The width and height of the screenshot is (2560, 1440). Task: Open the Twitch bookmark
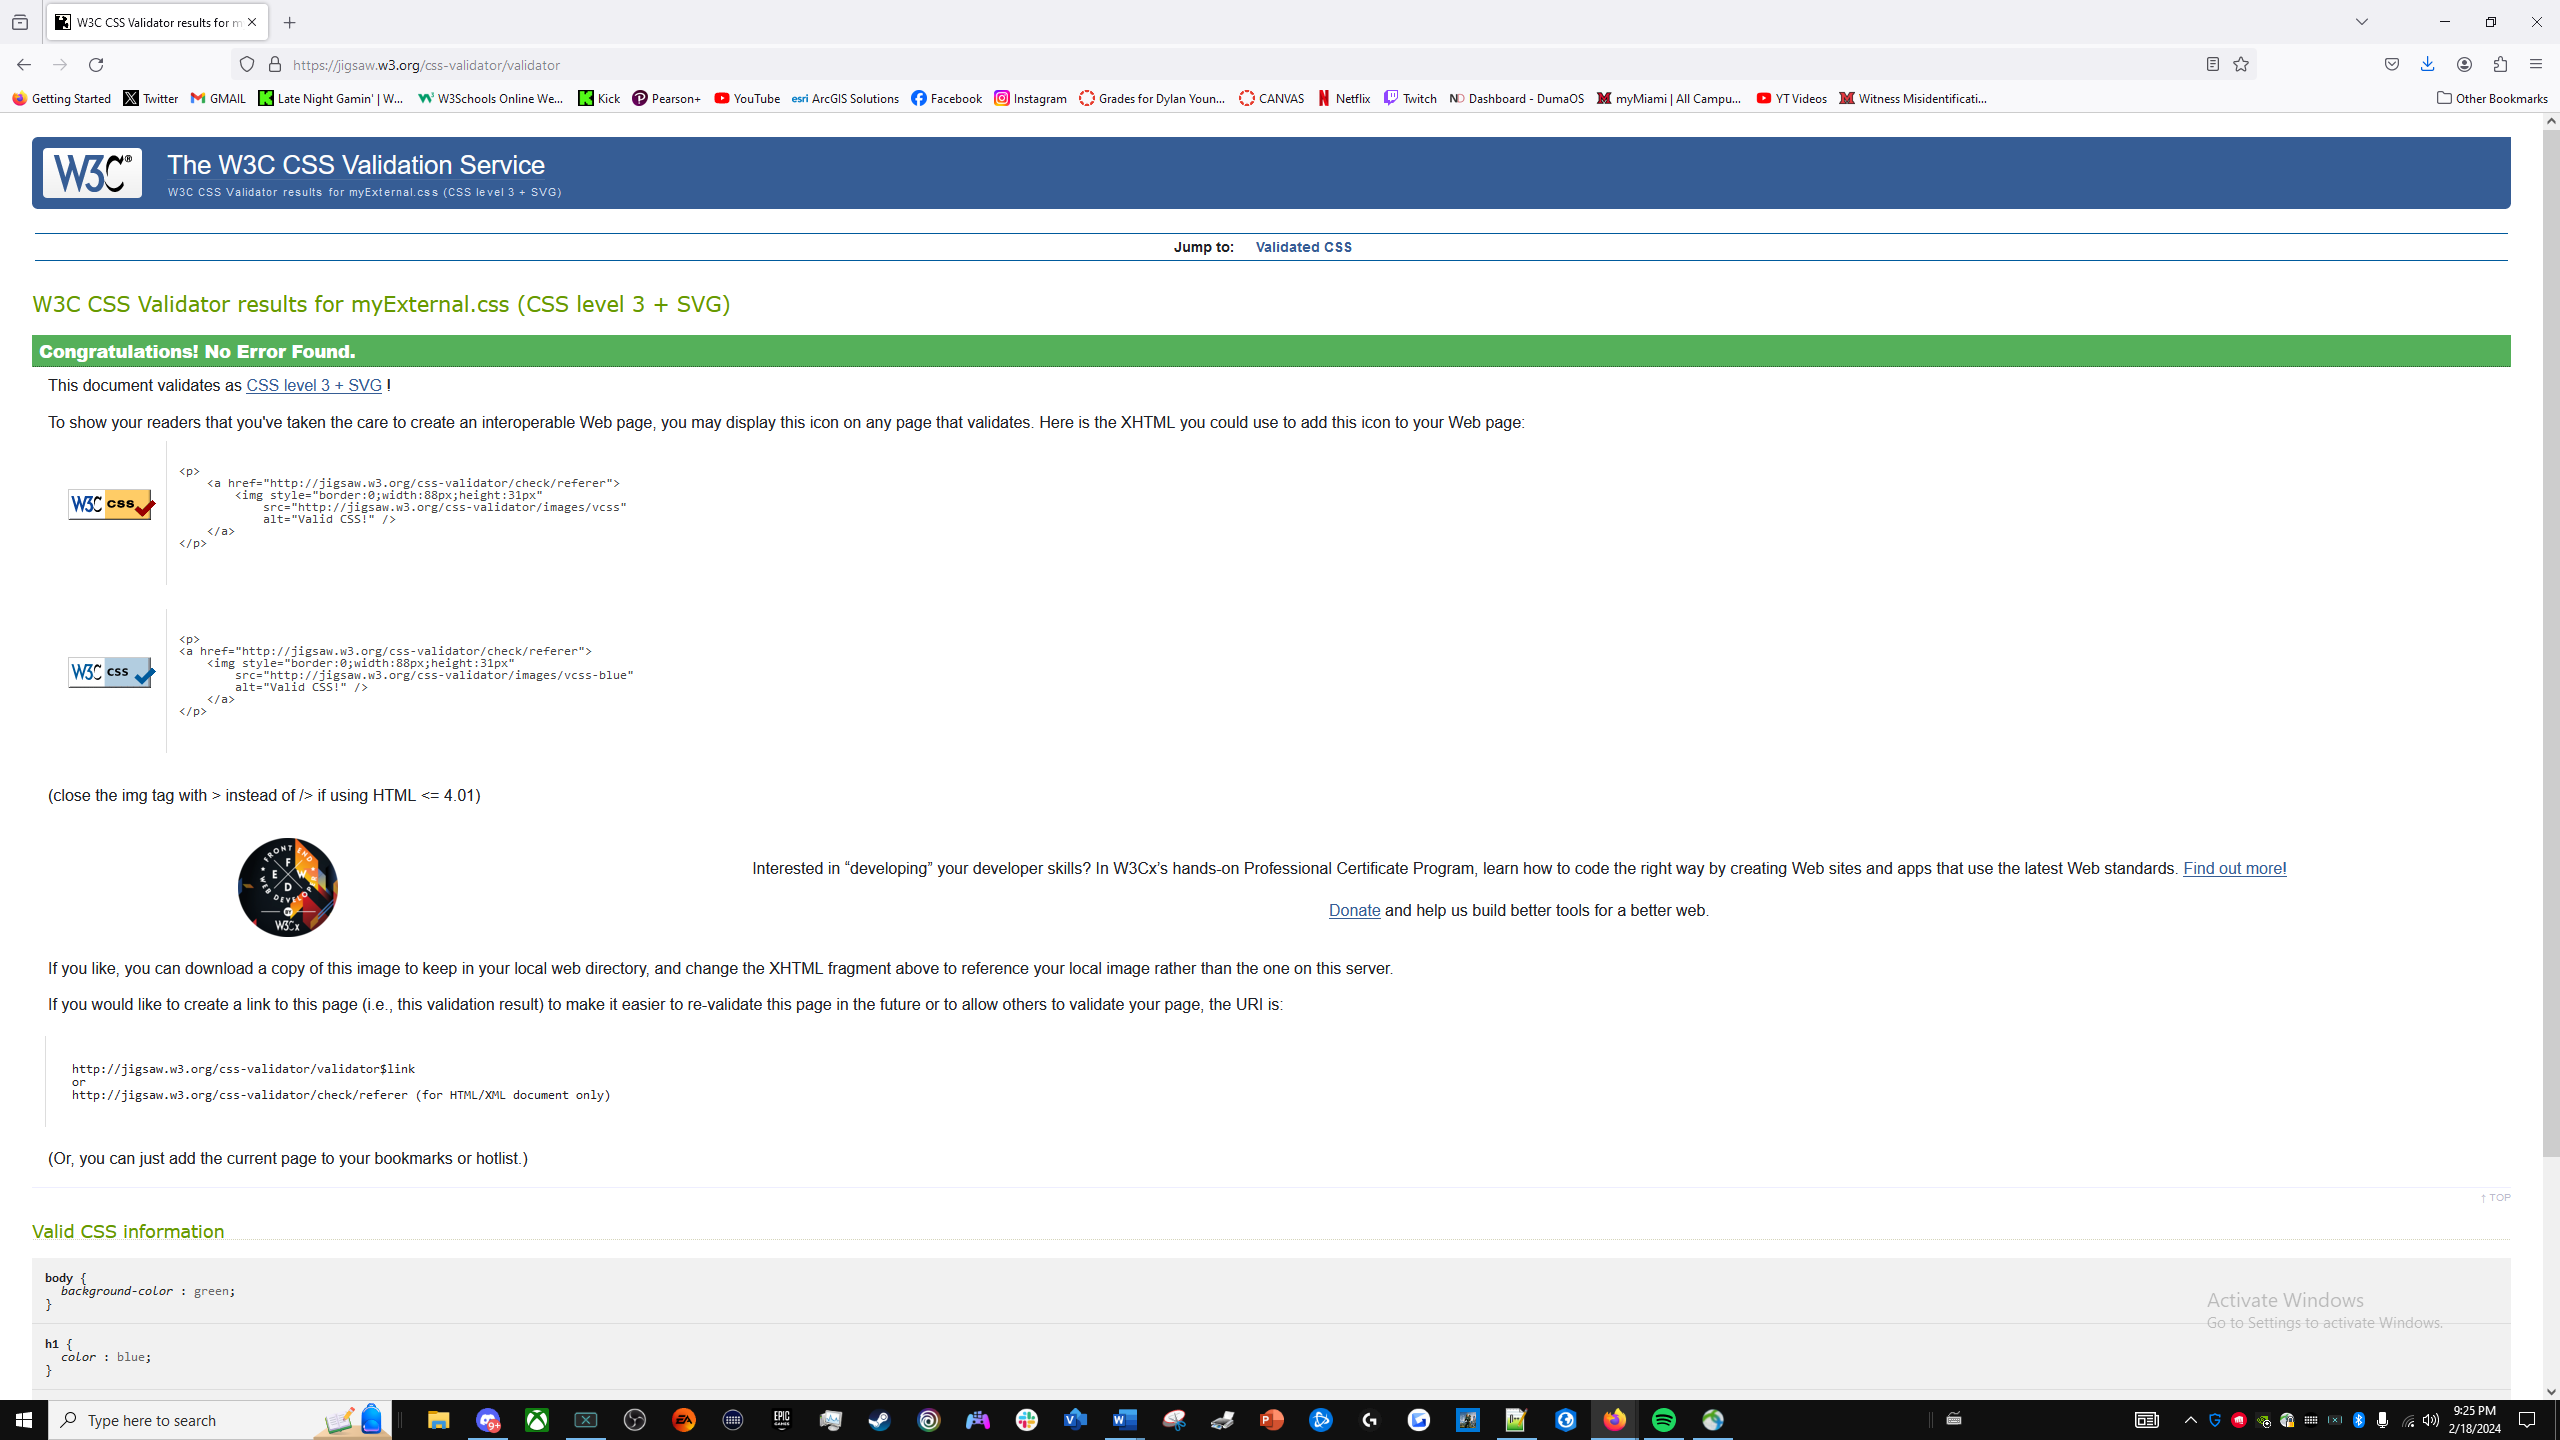(x=1410, y=98)
